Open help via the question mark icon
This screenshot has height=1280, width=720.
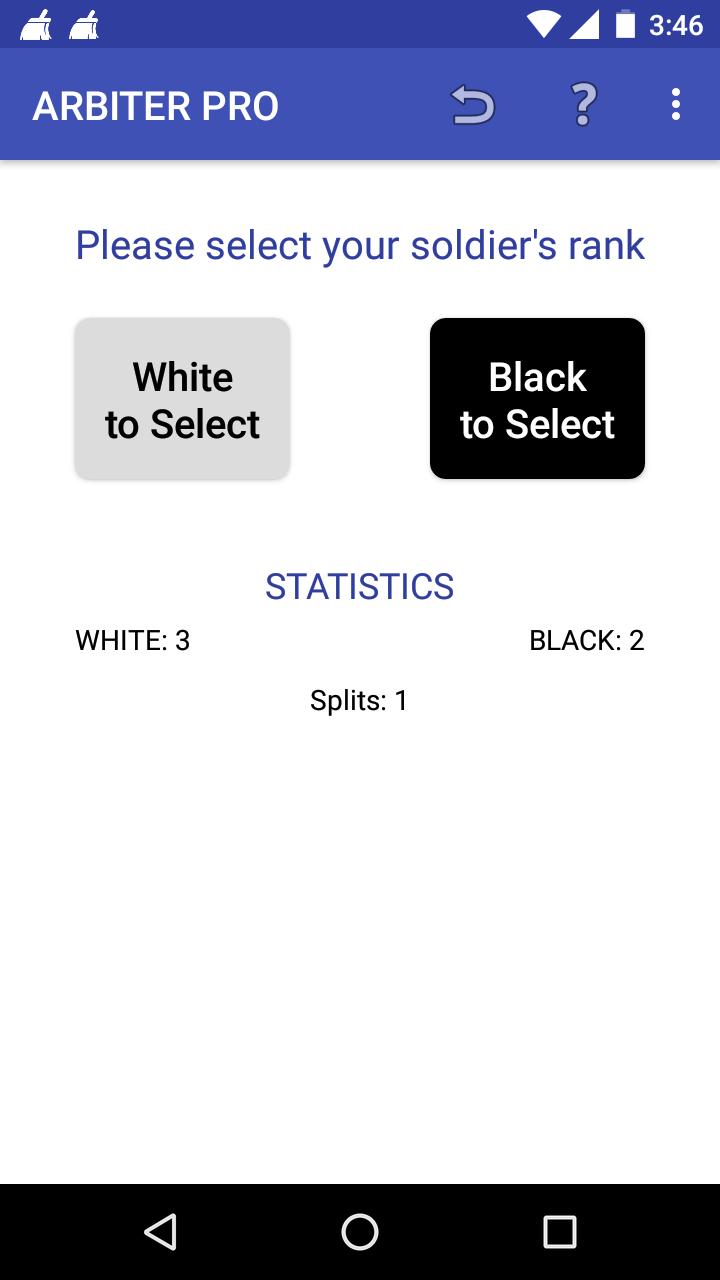click(583, 104)
